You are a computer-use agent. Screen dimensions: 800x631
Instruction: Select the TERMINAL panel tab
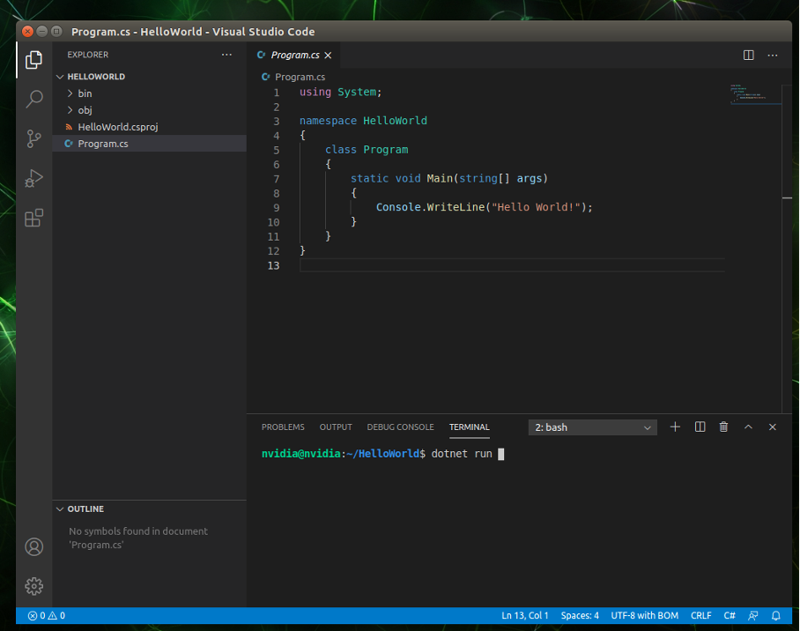coord(469,427)
